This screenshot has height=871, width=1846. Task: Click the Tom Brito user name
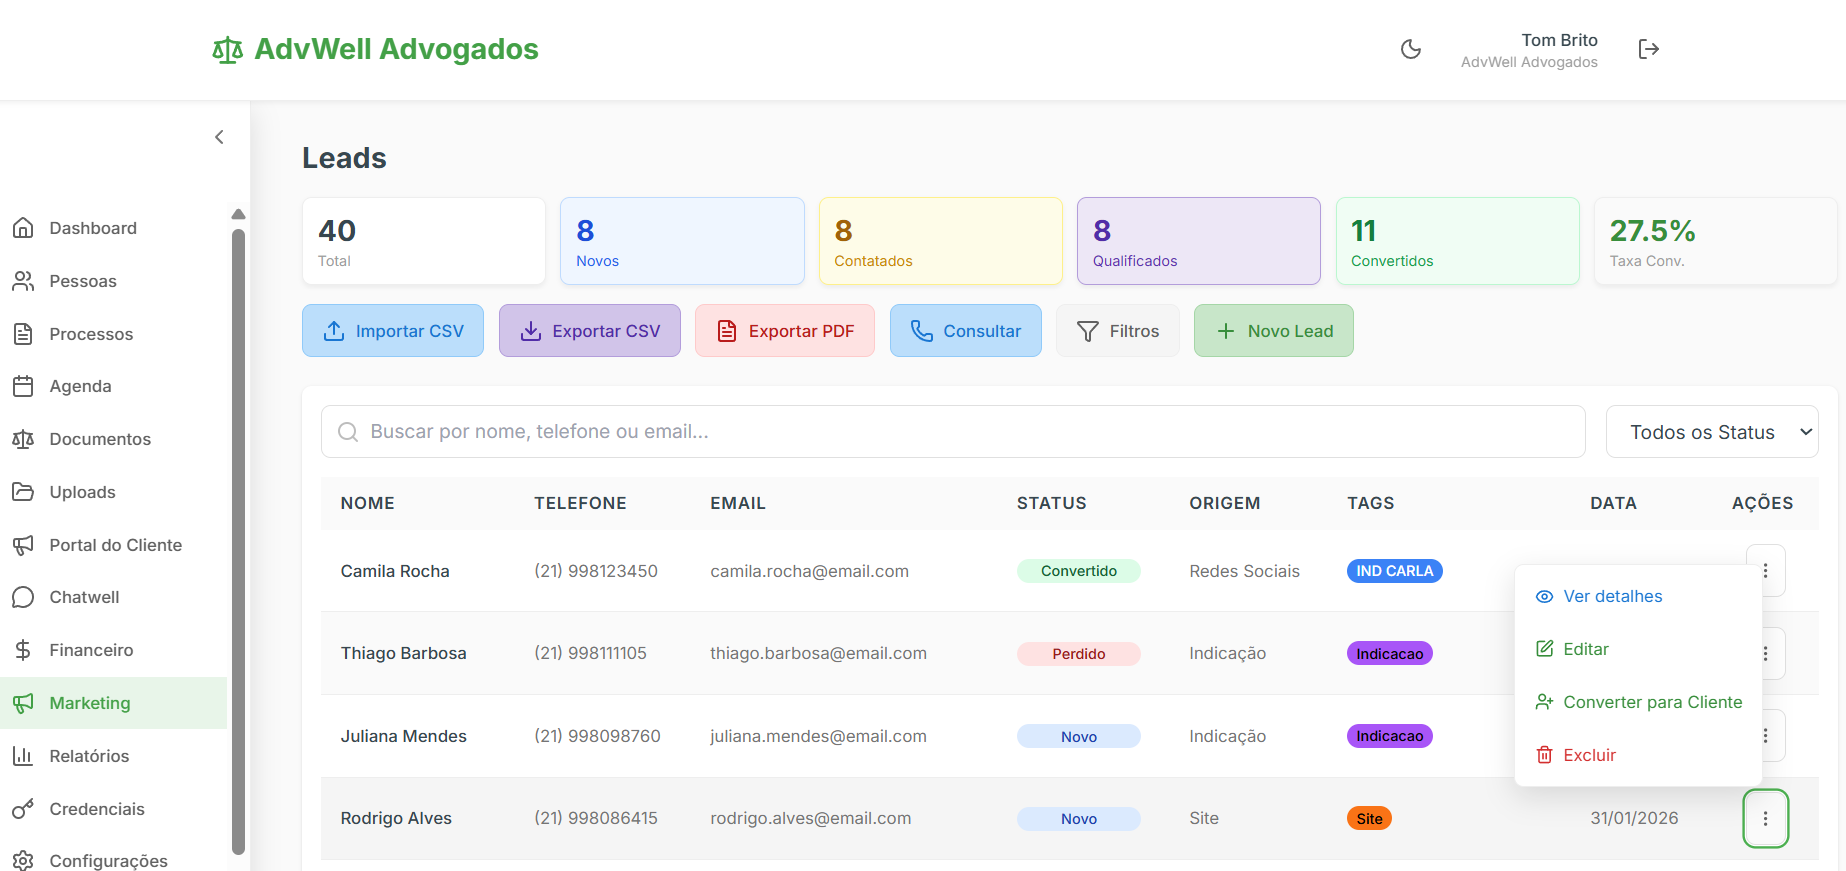(1560, 40)
